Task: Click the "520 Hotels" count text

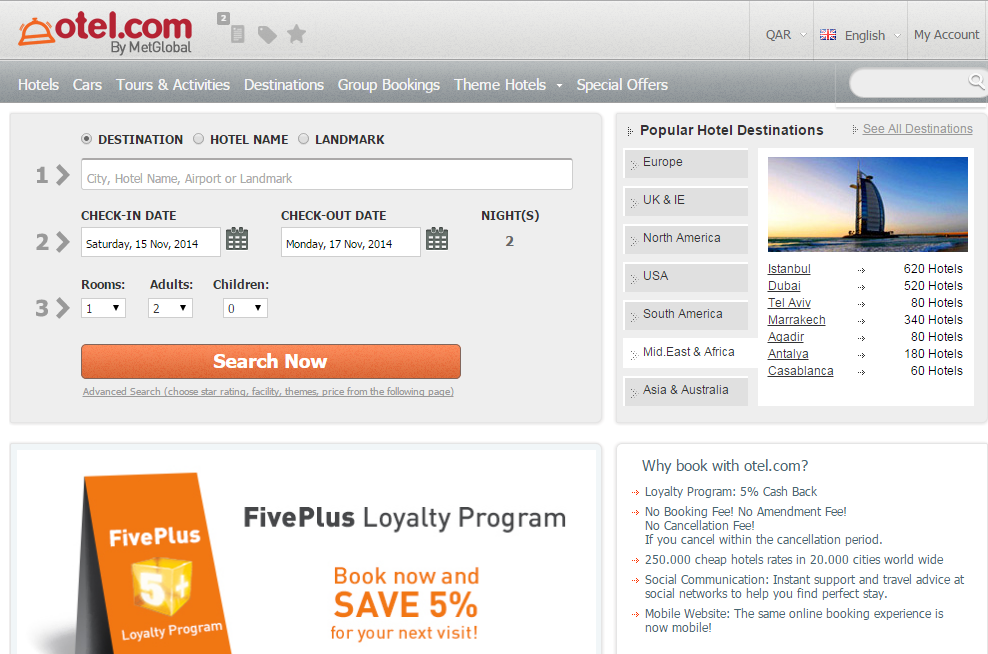Action: point(933,286)
